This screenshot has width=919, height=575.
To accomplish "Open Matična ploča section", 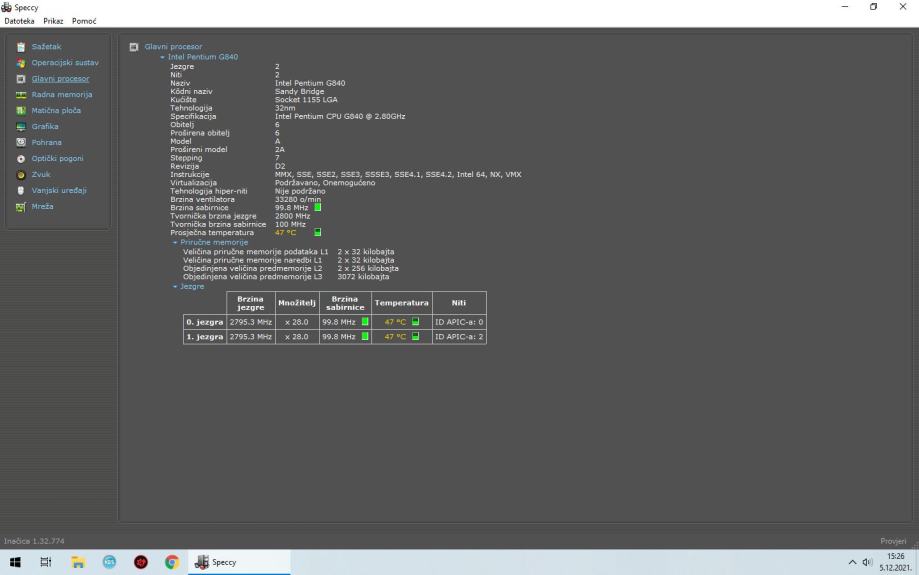I will [56, 110].
